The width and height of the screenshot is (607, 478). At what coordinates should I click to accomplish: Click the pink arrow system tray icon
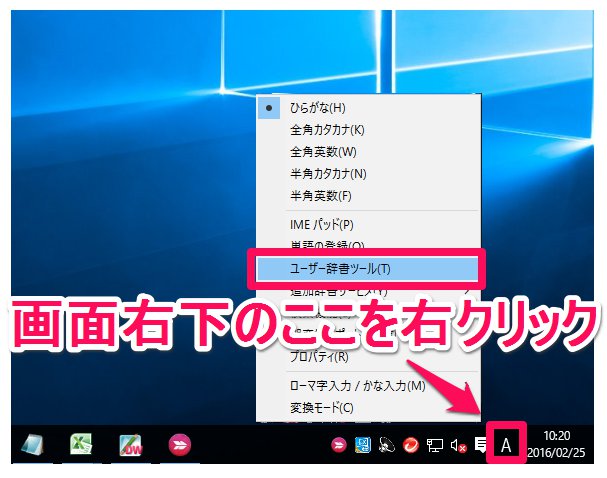point(339,445)
